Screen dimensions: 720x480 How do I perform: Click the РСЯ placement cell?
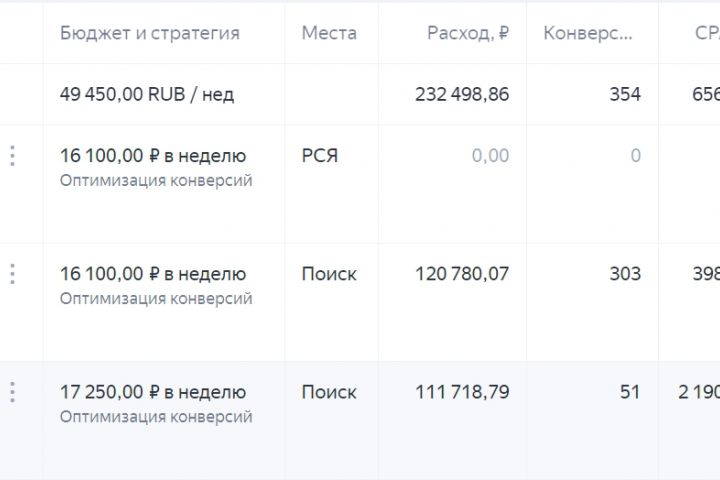point(320,156)
